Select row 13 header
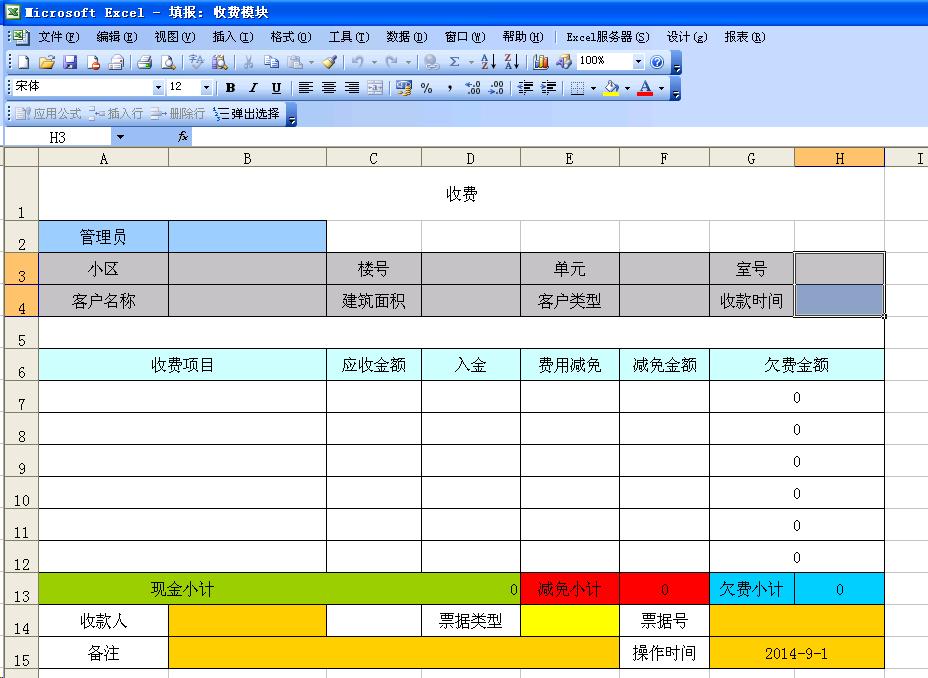The width and height of the screenshot is (928, 678). click(21, 588)
